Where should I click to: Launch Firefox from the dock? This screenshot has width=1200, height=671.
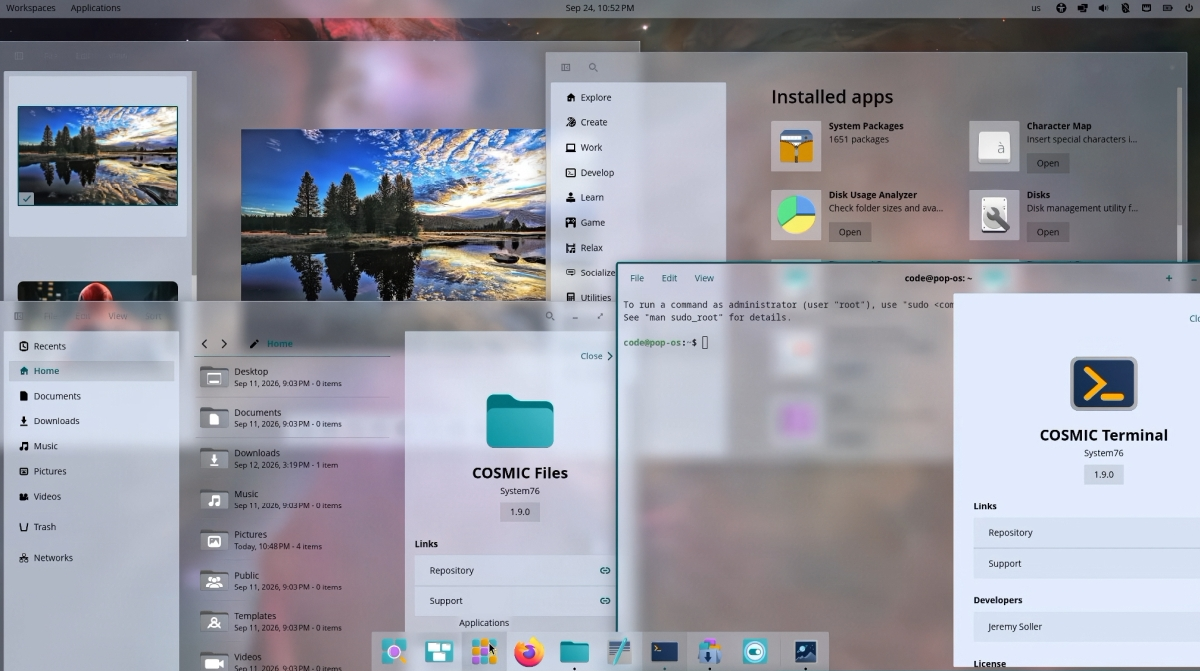(x=529, y=652)
